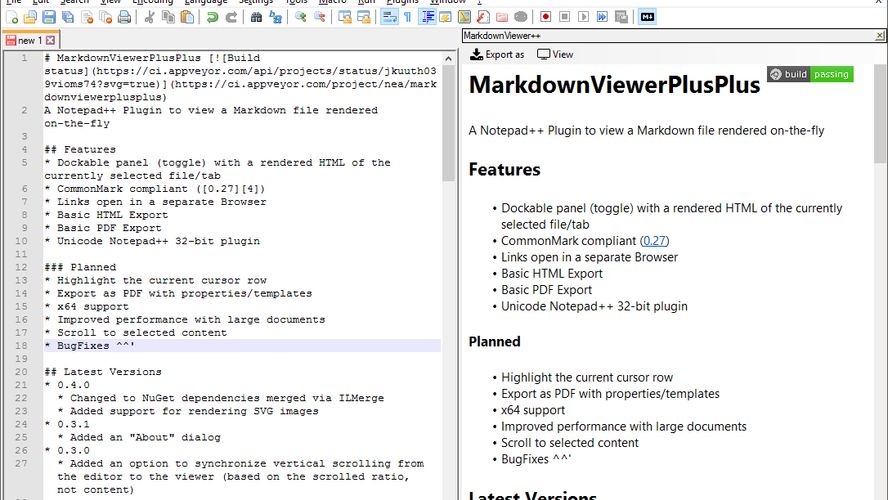
Task: Copy selection with the Copy icon
Action: pos(168,17)
